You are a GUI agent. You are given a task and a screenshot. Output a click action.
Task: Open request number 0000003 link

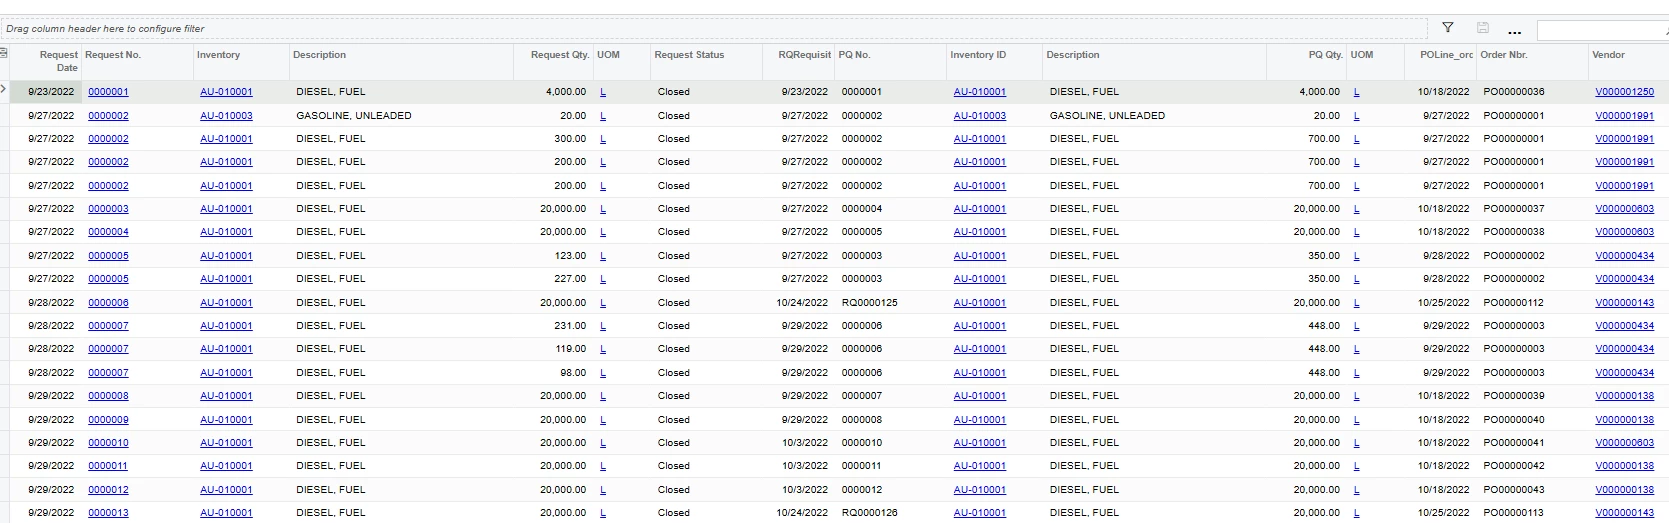108,209
